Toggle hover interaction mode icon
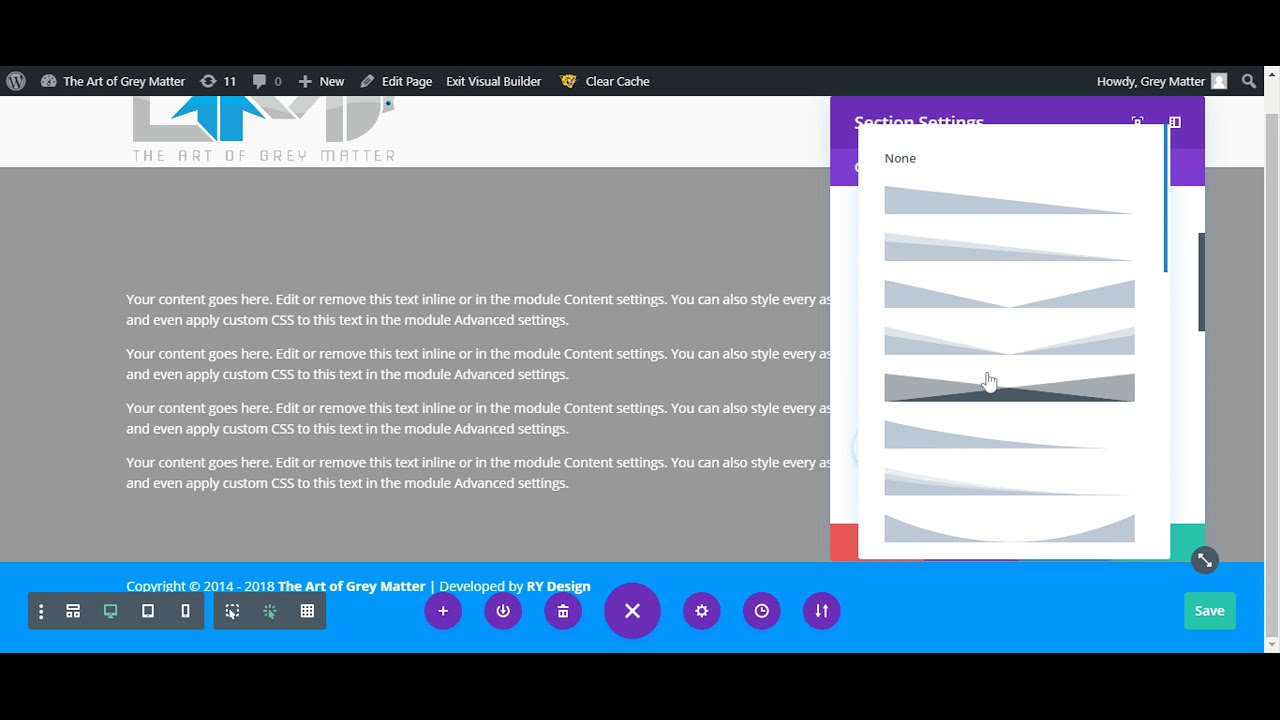 pos(270,611)
